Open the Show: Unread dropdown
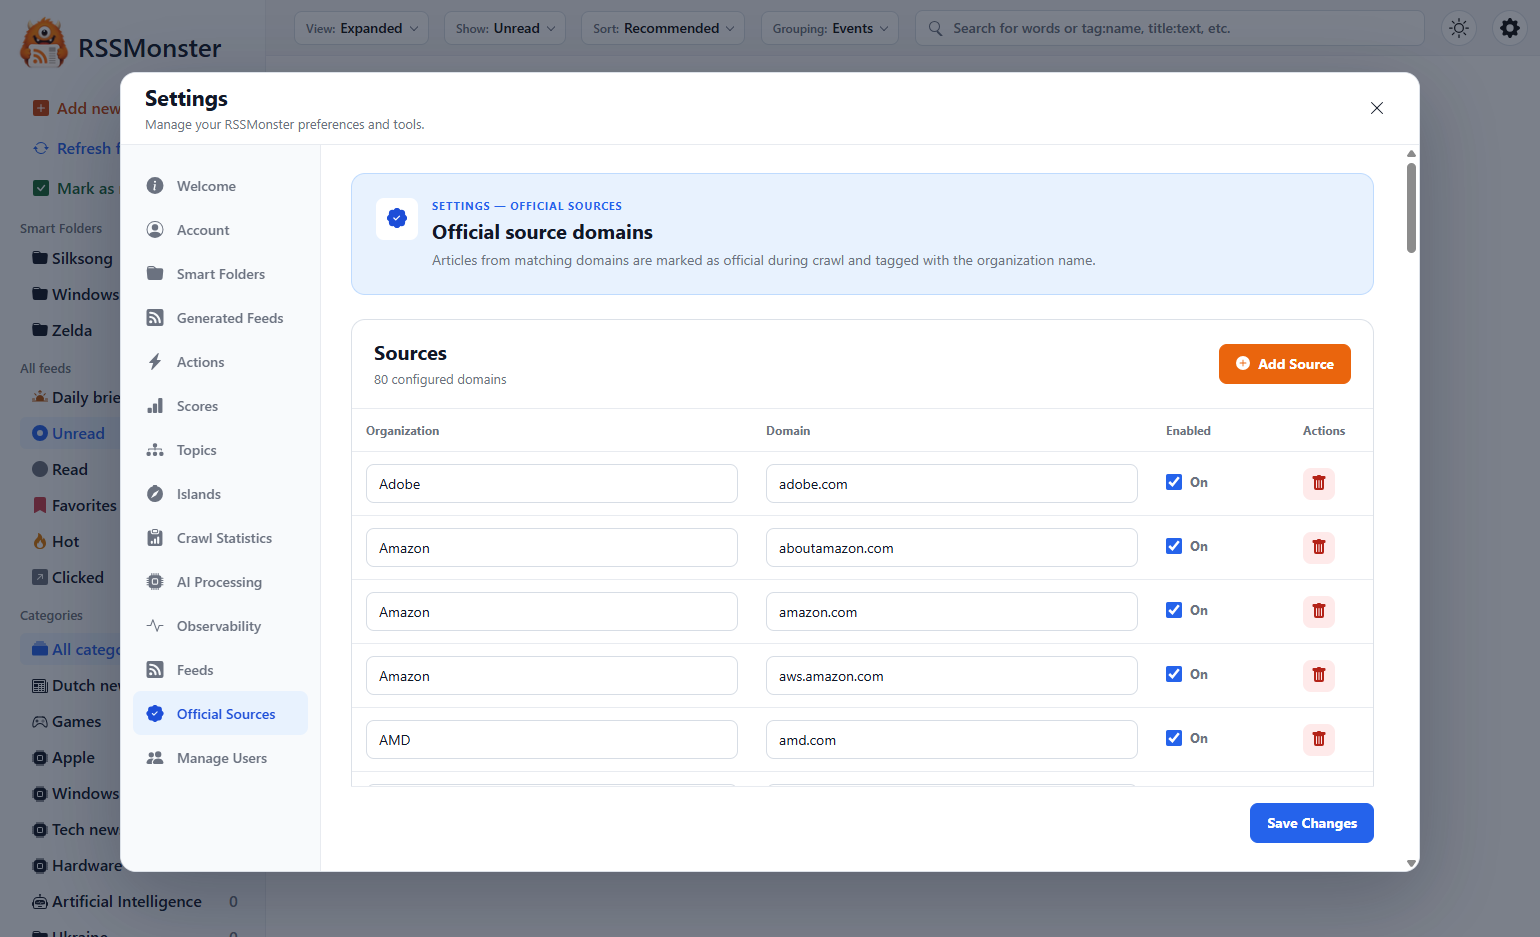Viewport: 1540px width, 937px height. point(505,28)
